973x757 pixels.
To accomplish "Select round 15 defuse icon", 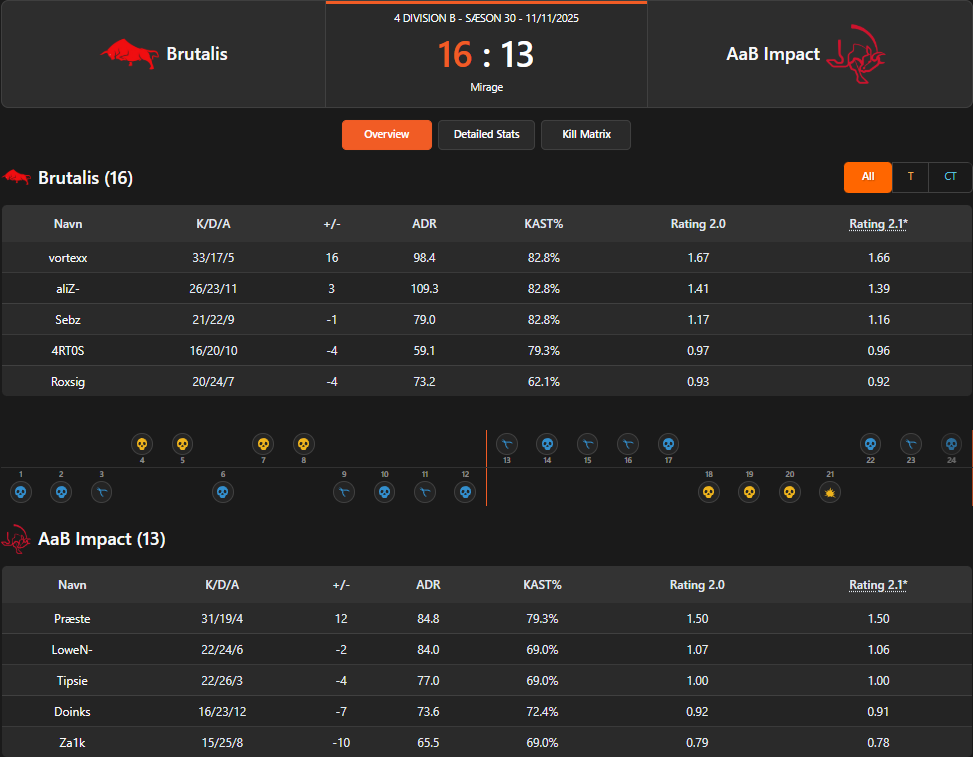I will click(x=588, y=444).
